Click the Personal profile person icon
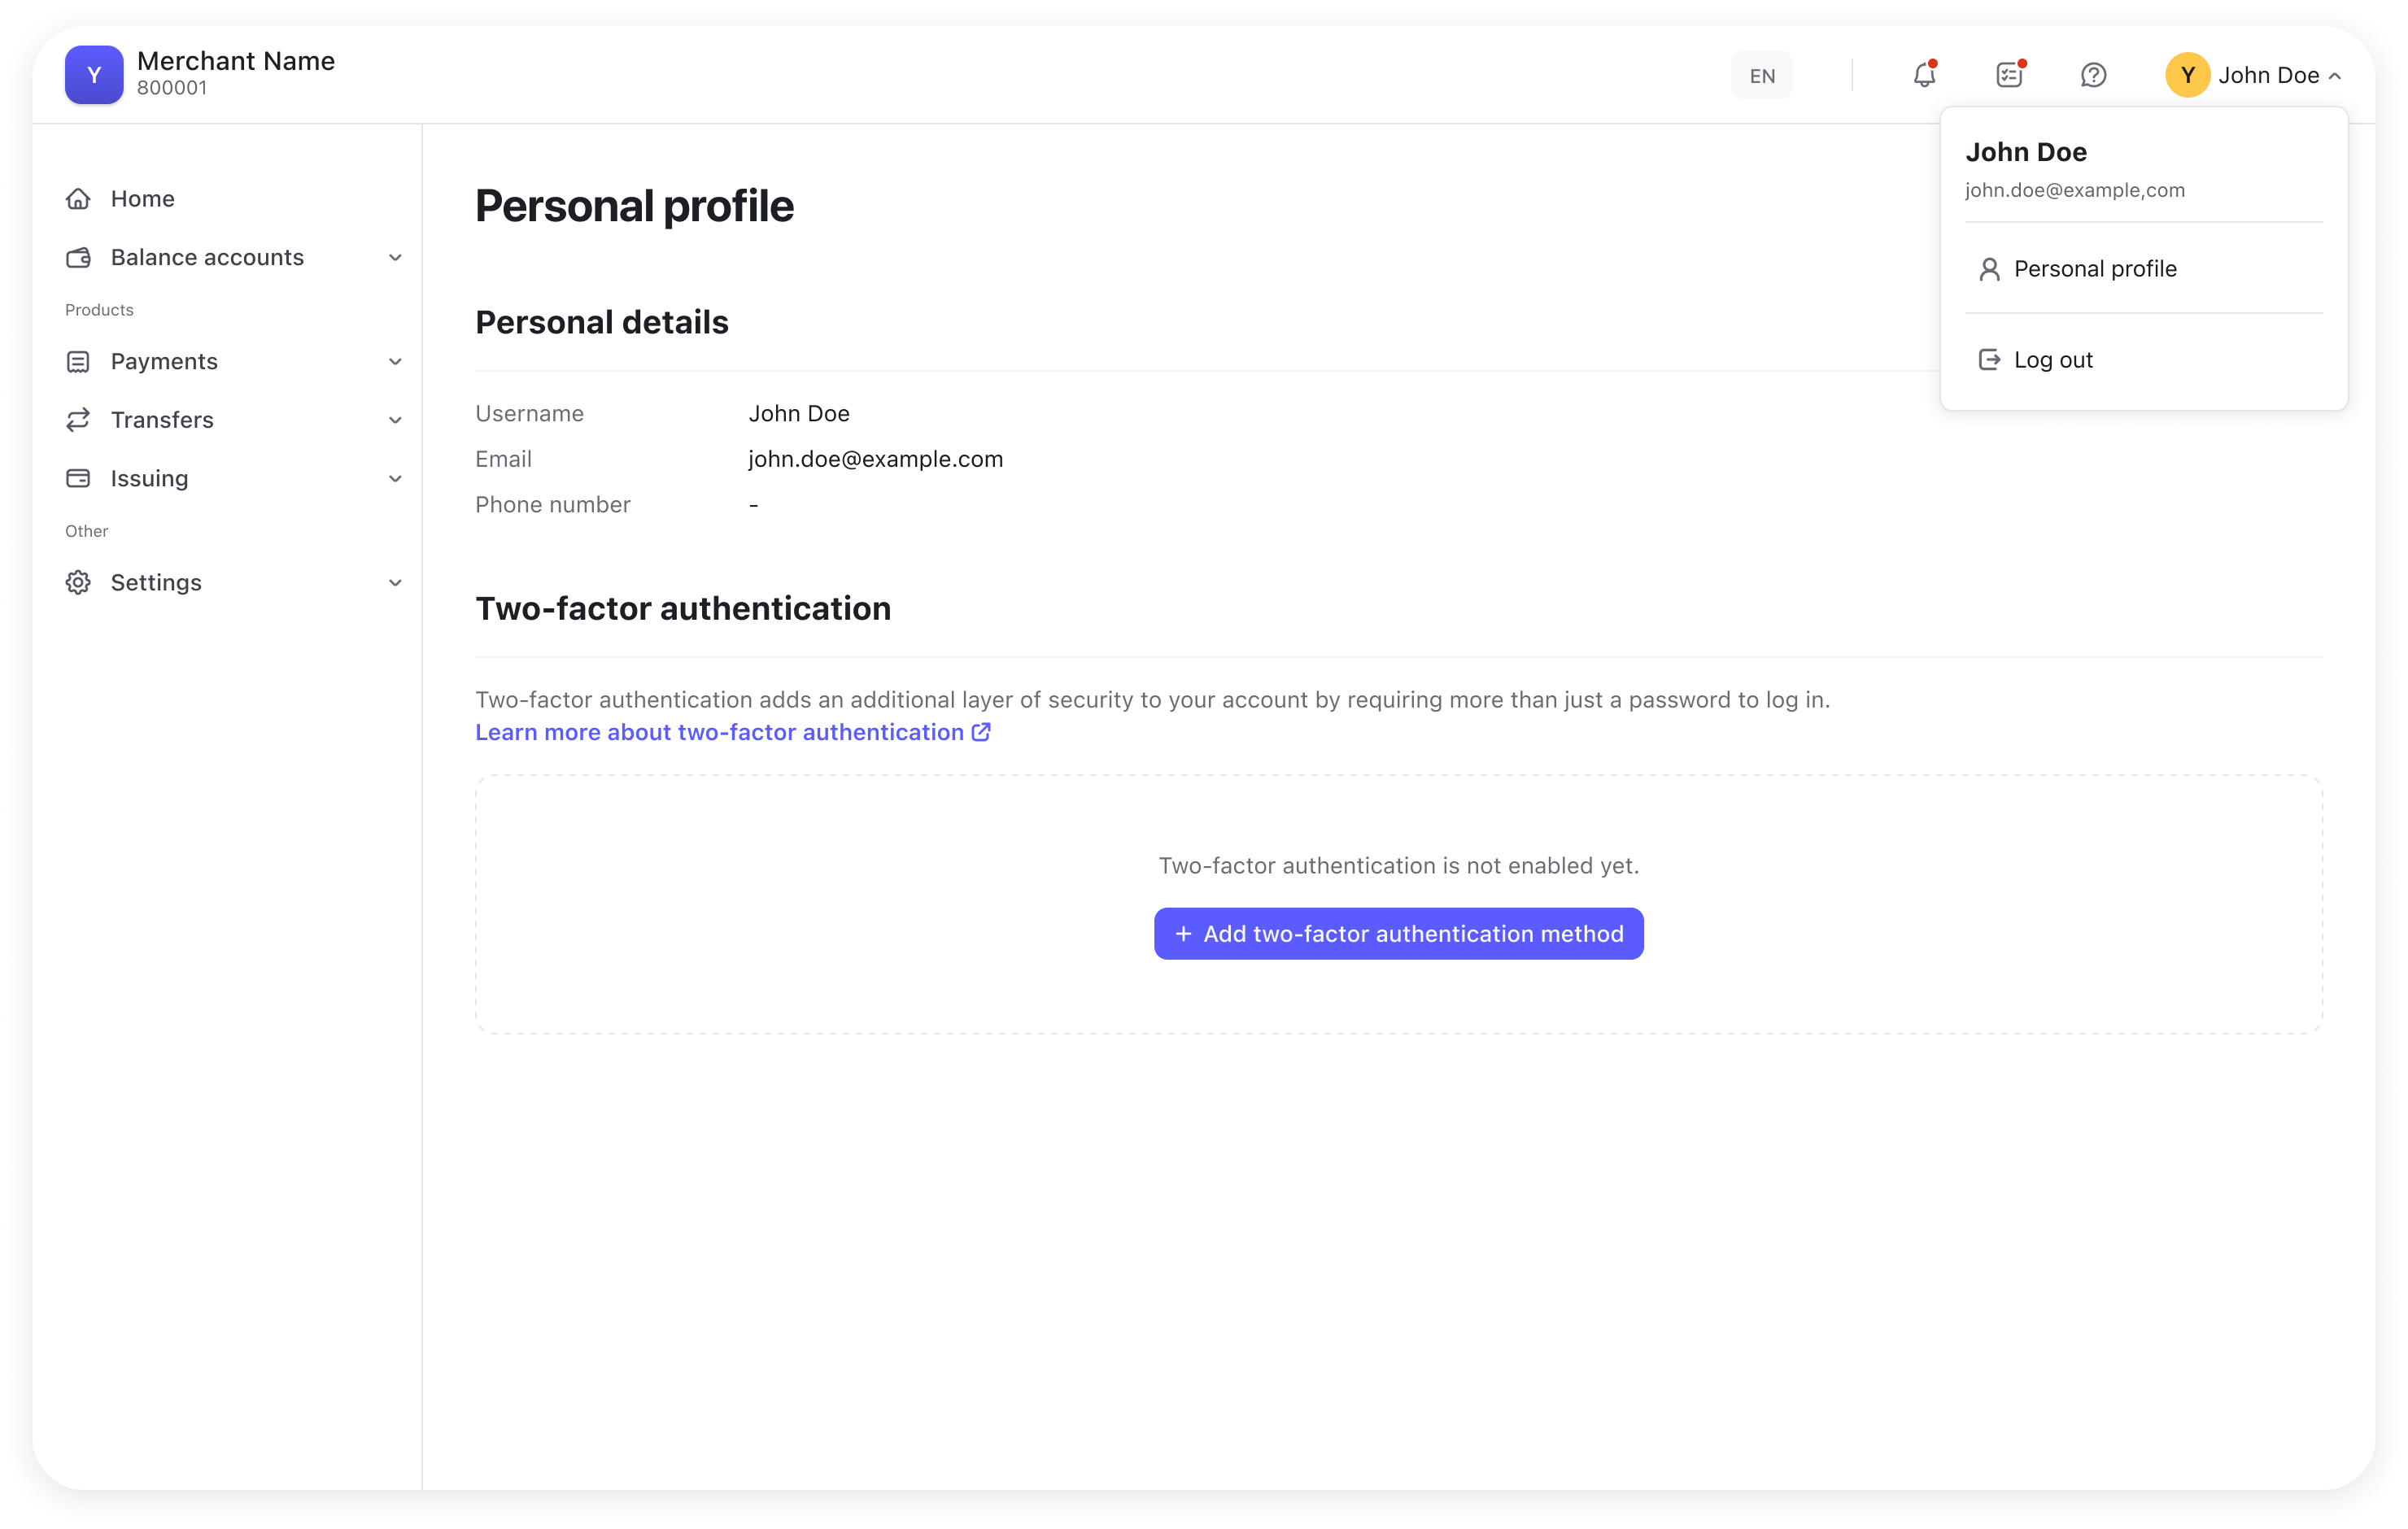 point(1989,268)
